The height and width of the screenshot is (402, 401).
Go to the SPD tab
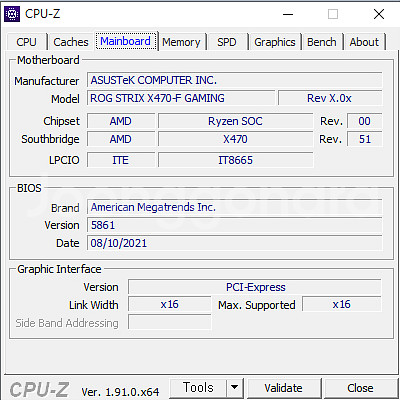point(227,42)
